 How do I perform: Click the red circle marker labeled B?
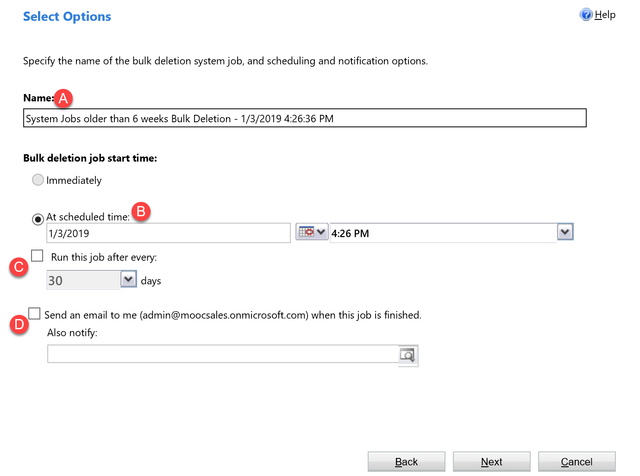coord(142,212)
